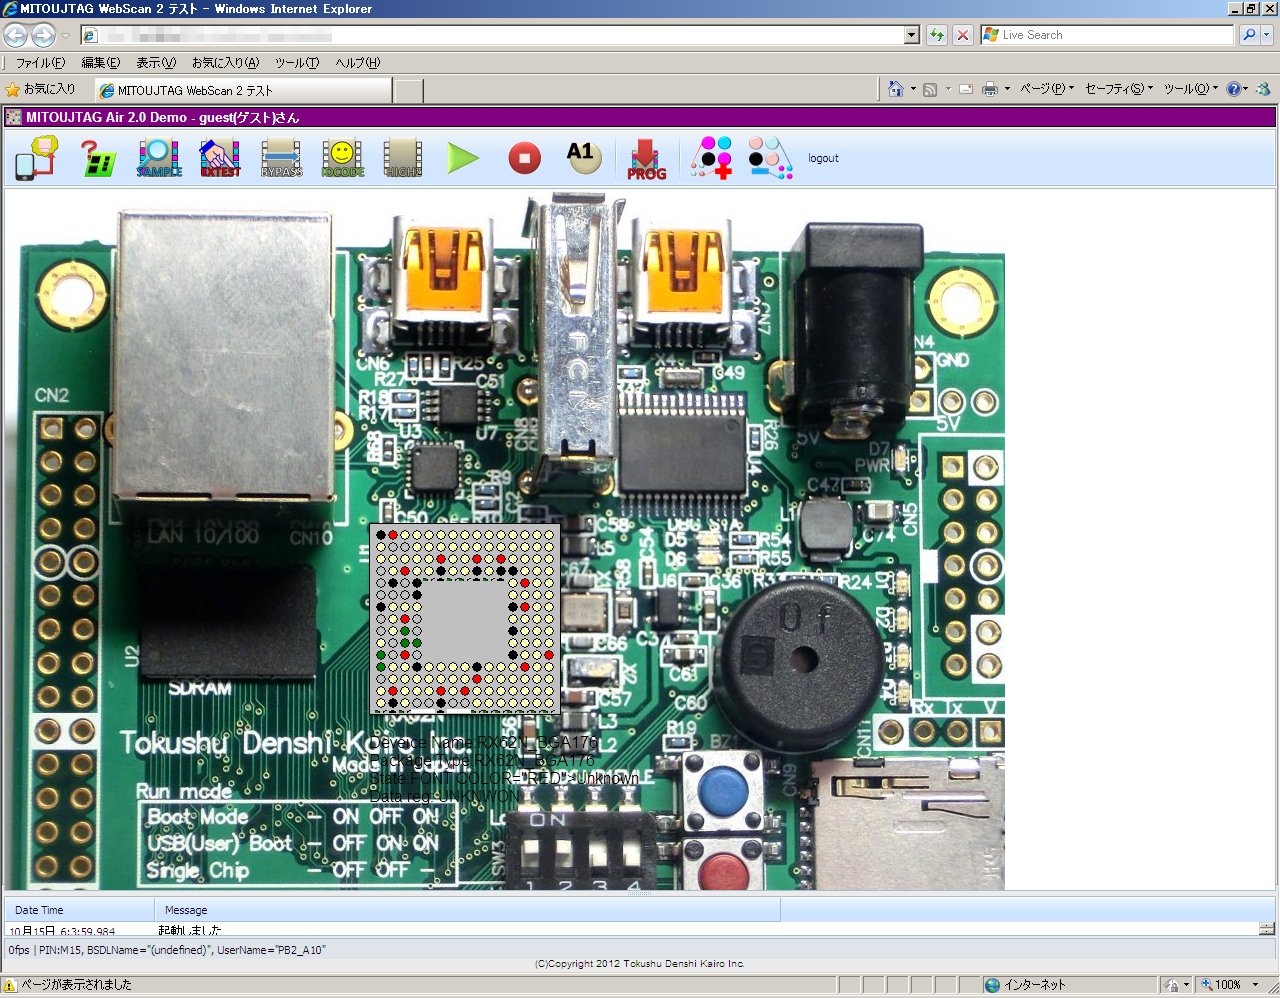Start scanning with the green play button
1280x998 pixels.
coord(463,158)
